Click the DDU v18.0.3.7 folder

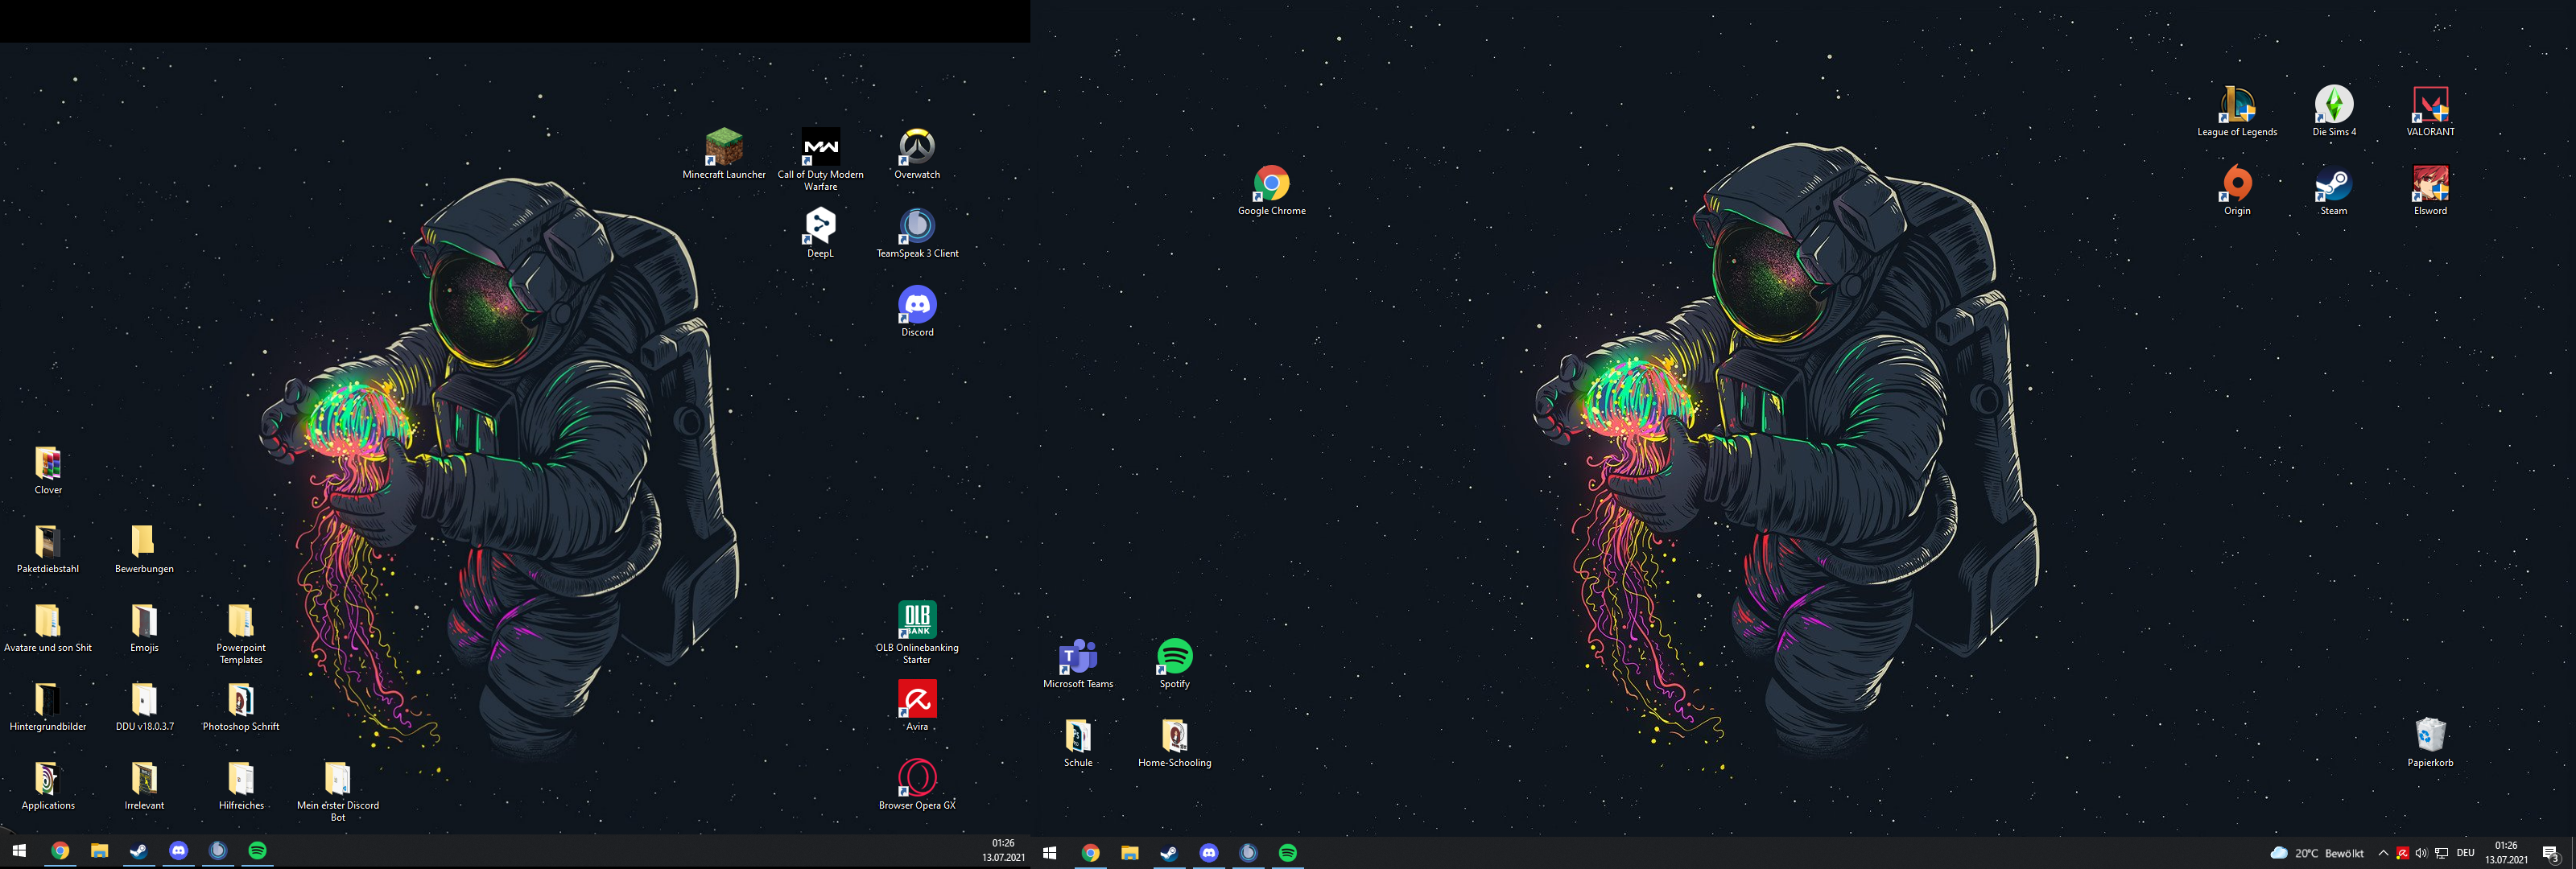(x=144, y=707)
